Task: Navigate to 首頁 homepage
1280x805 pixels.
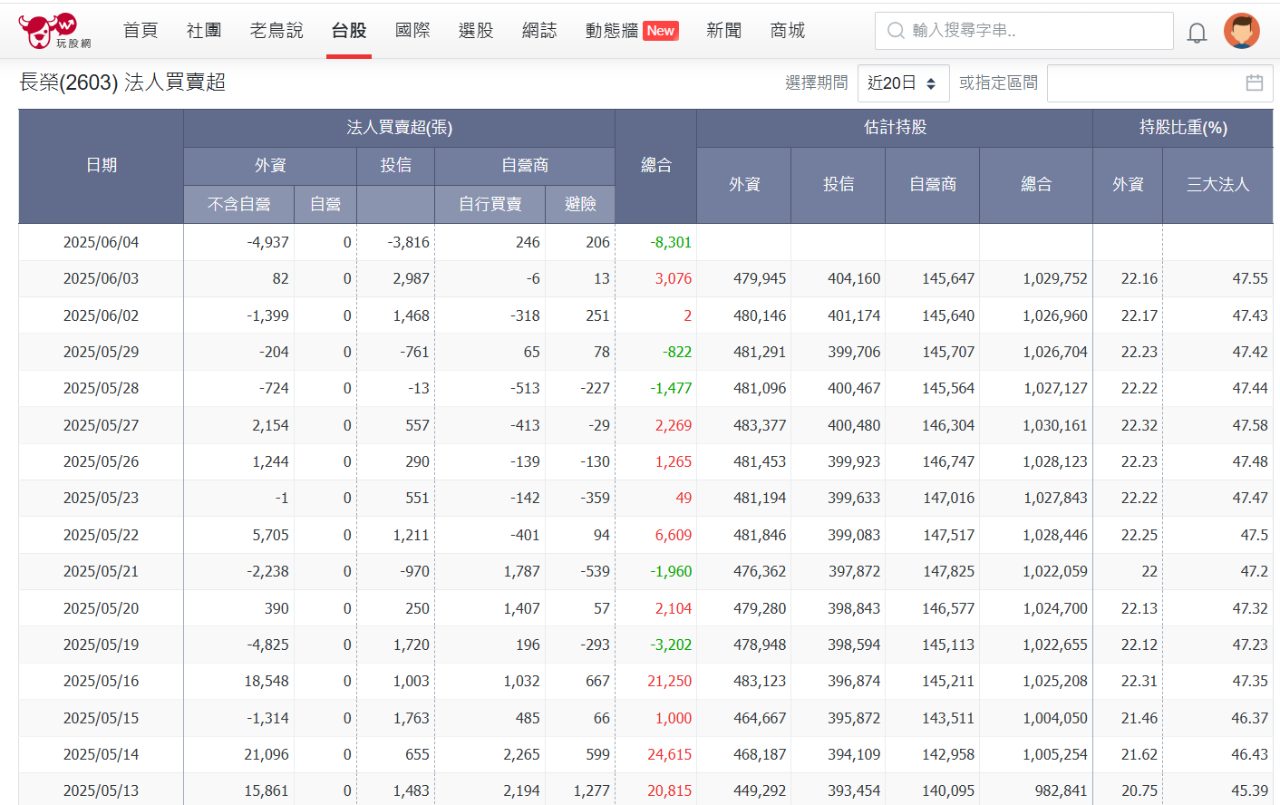Action: (x=139, y=30)
